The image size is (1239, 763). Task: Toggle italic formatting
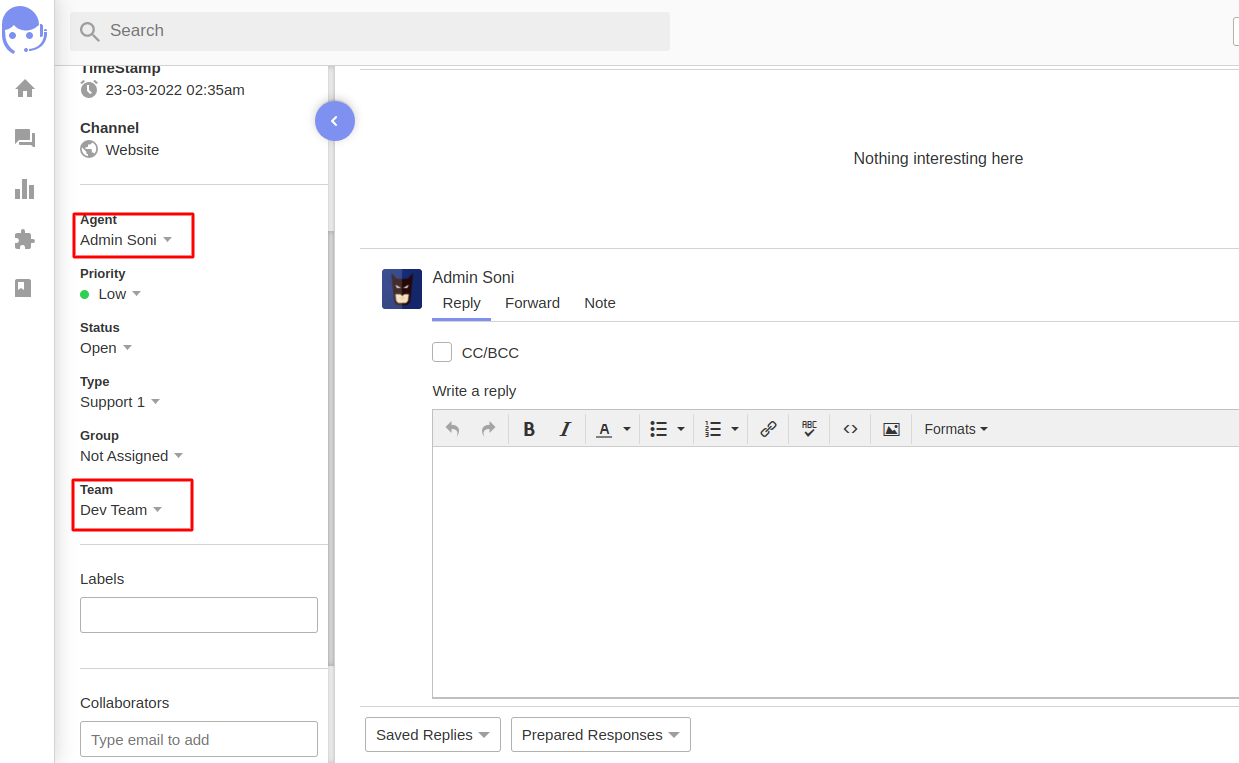[565, 429]
